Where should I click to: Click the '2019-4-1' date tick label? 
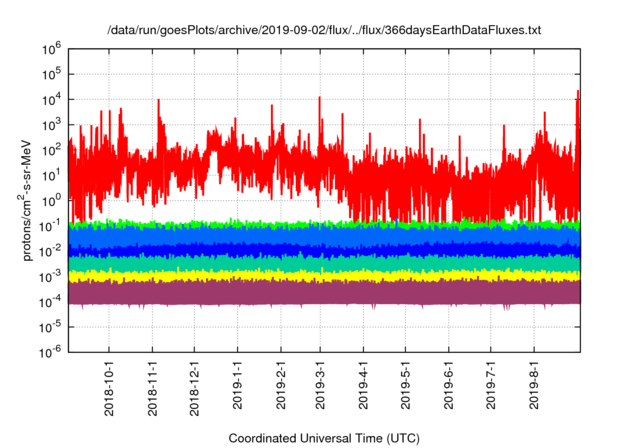tap(363, 385)
